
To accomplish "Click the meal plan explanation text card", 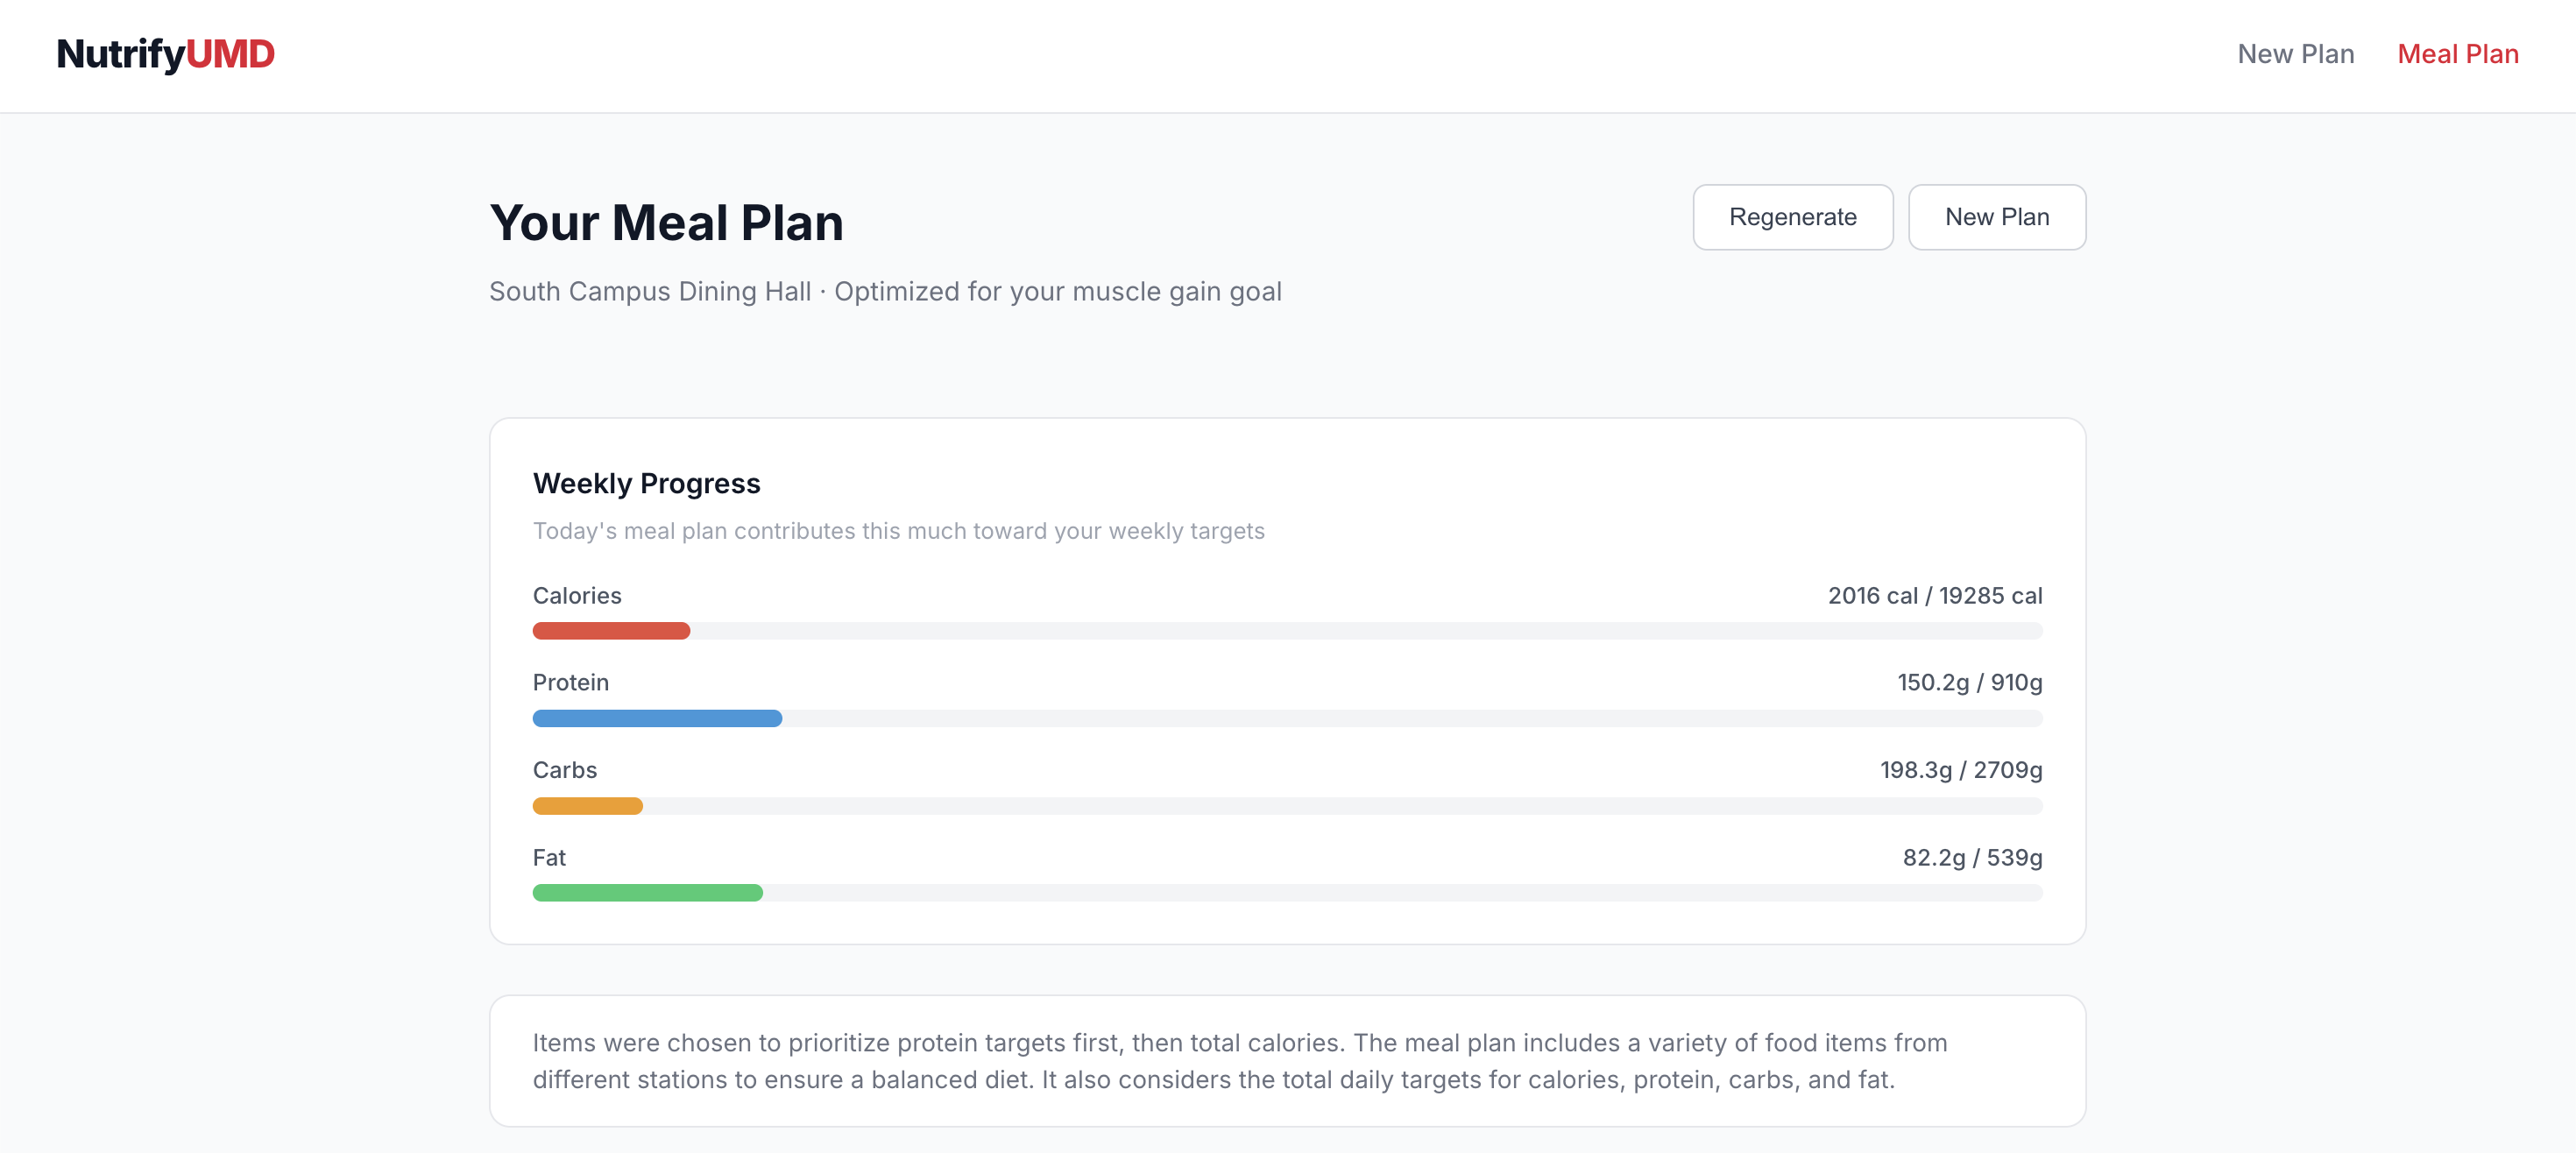I will point(1287,1061).
